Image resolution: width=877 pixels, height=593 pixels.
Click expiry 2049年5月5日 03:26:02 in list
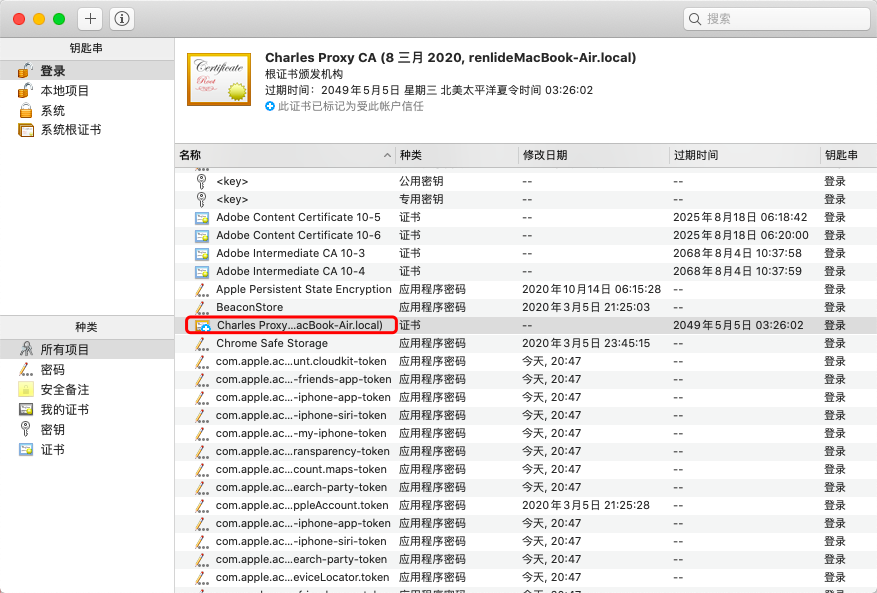pyautogui.click(x=738, y=325)
